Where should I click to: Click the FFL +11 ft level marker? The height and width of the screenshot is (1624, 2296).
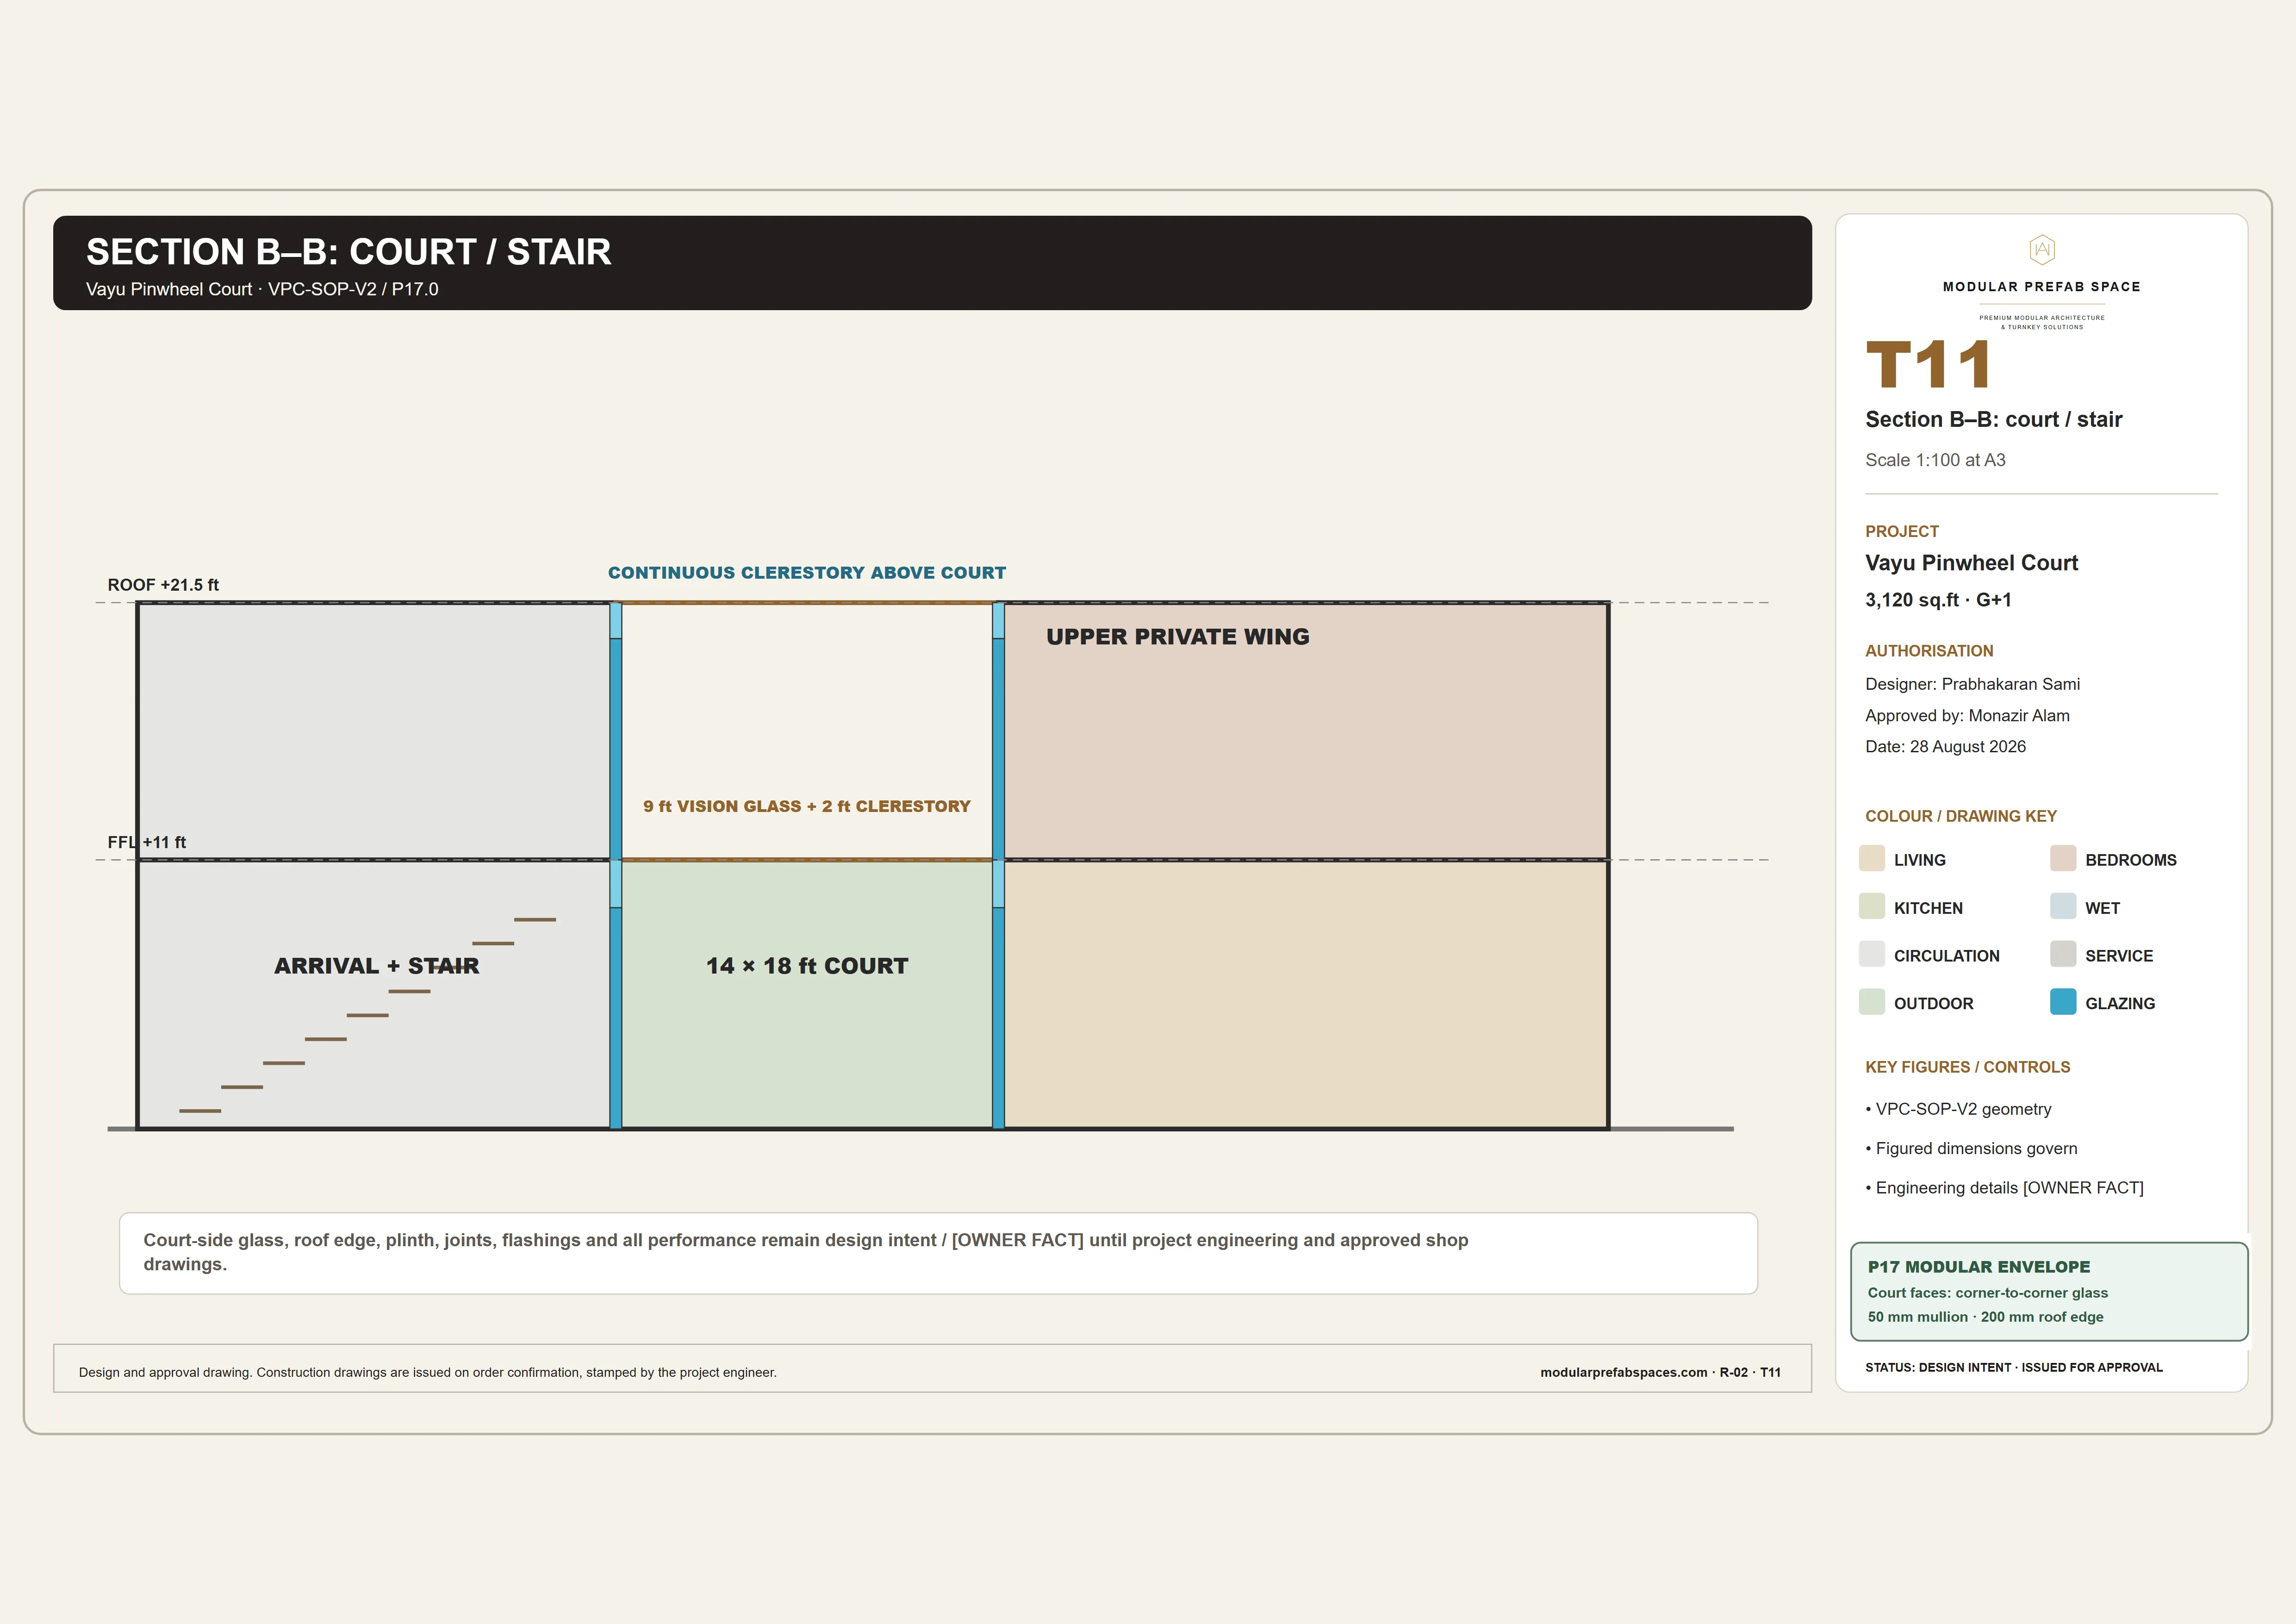147,842
